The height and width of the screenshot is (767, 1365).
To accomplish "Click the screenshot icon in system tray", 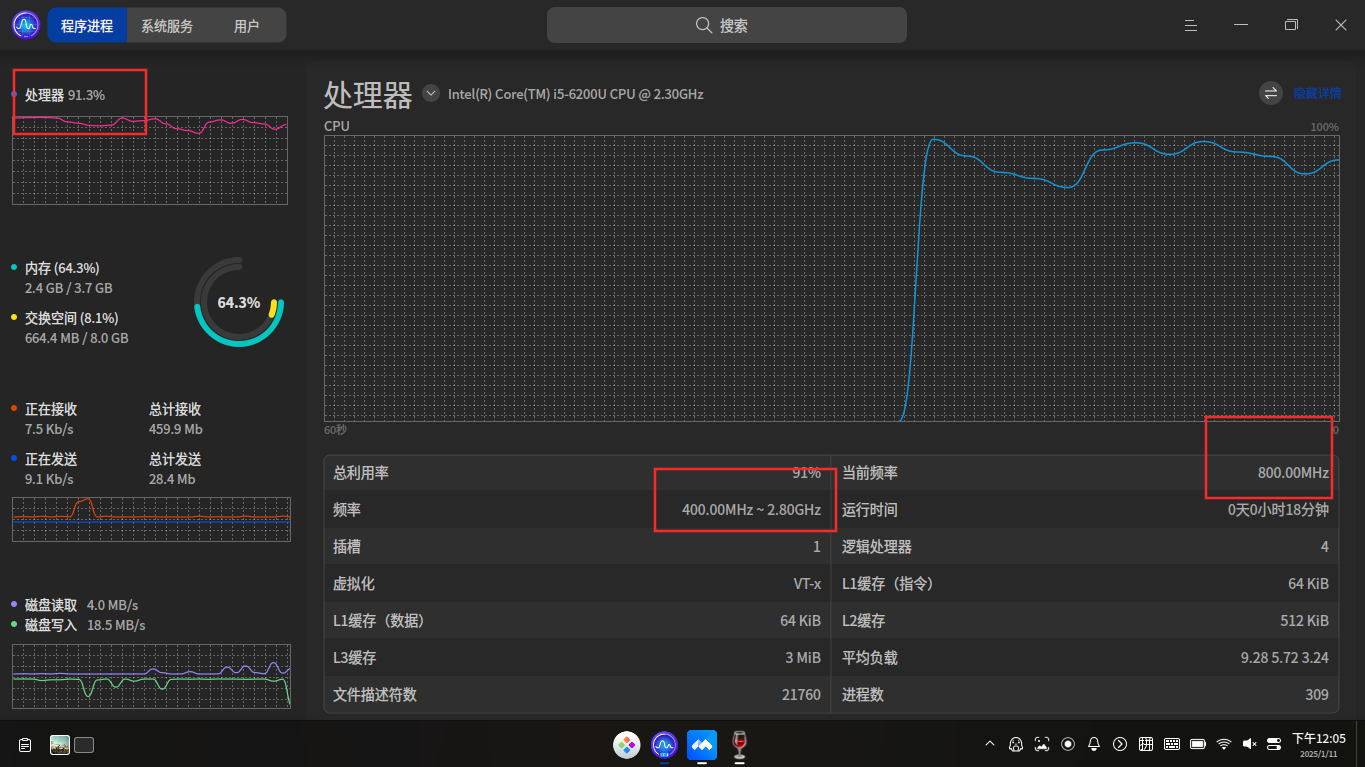I will 1042,744.
